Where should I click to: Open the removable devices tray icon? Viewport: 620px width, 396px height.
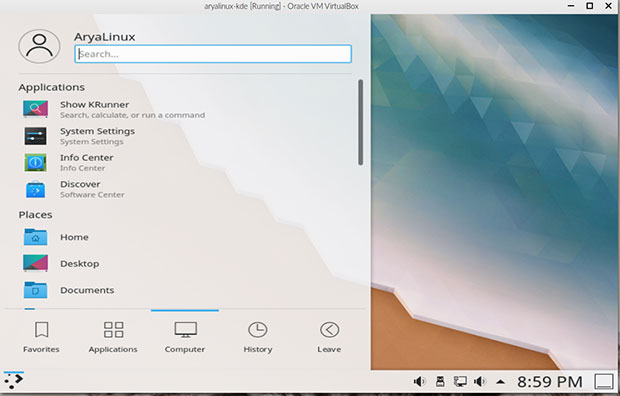click(440, 381)
